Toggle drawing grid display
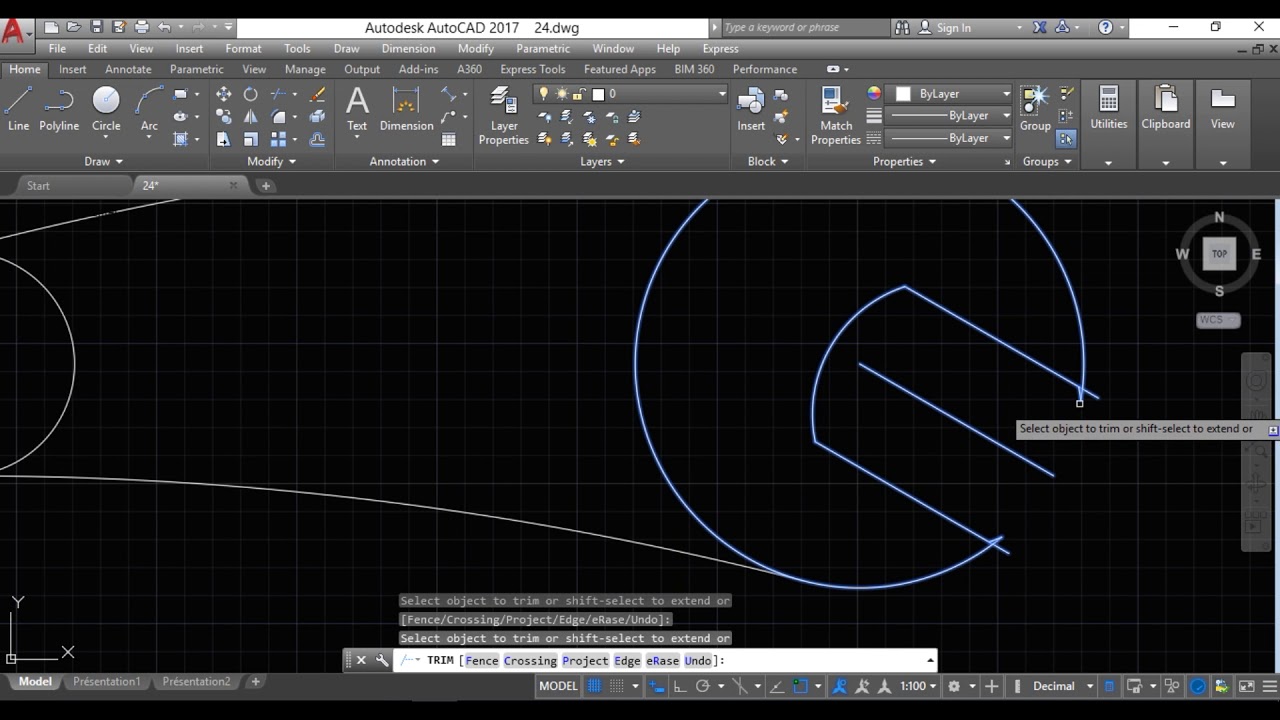The width and height of the screenshot is (1280, 720). coord(594,686)
